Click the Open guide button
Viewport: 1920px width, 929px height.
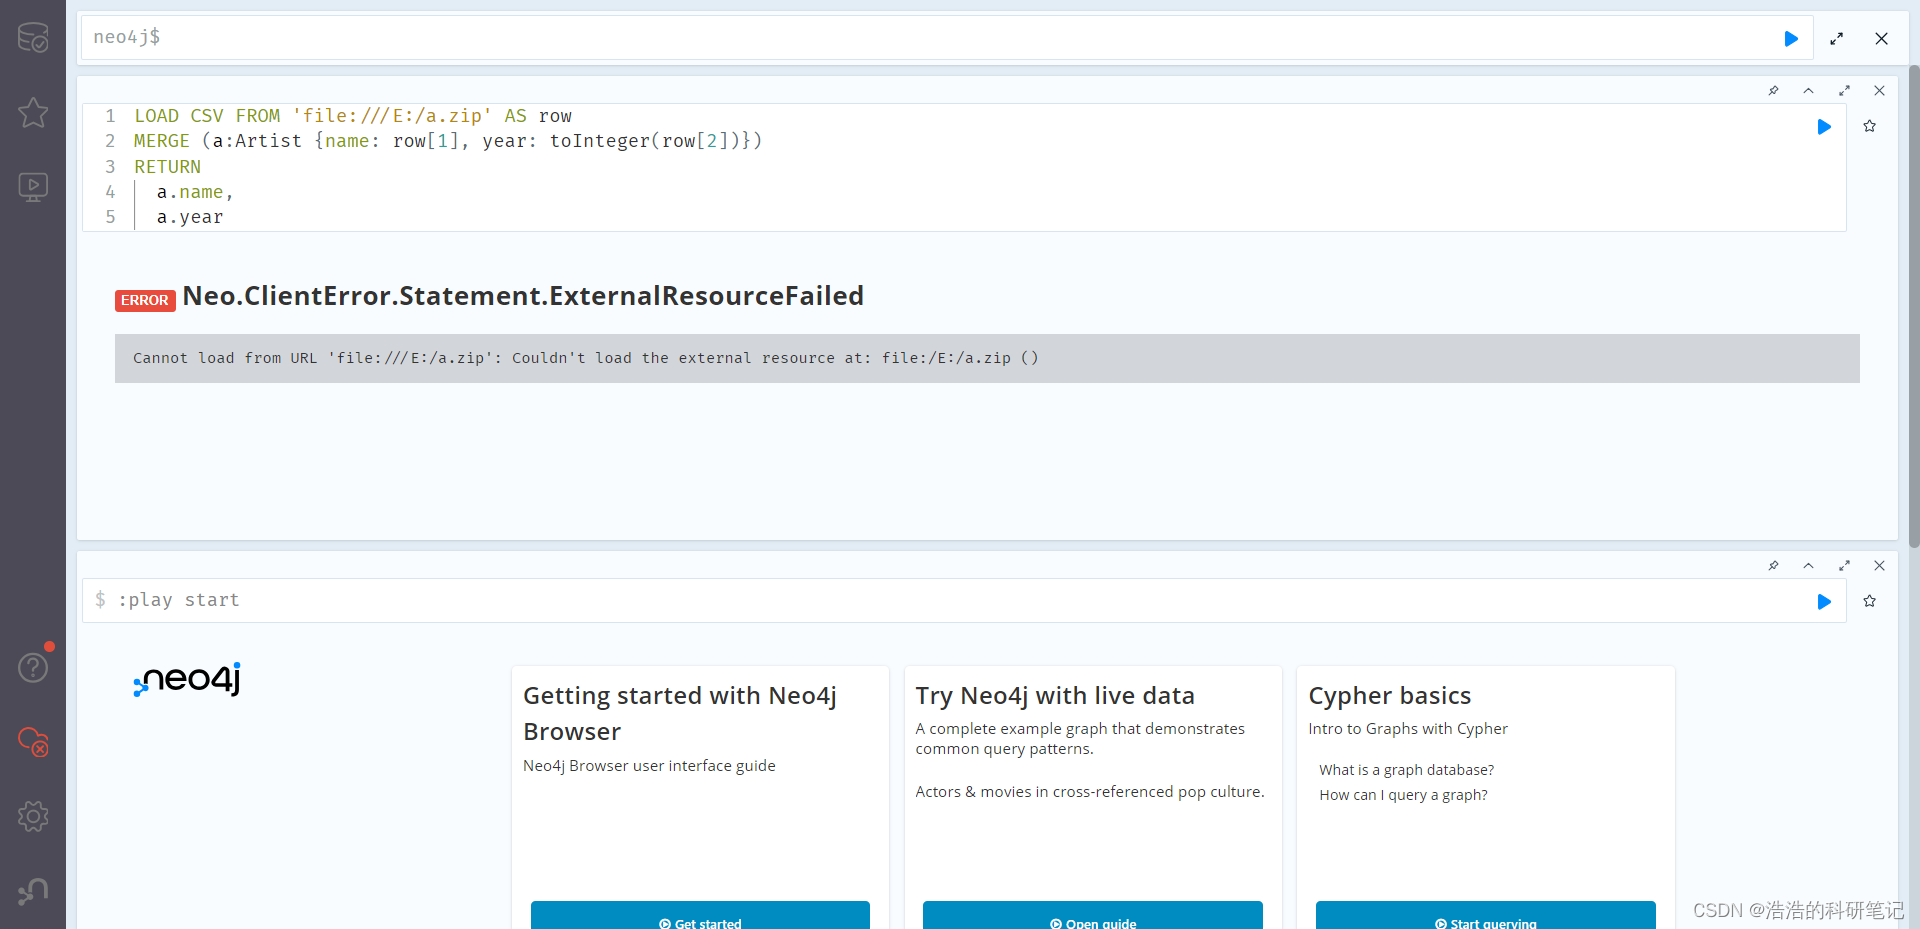(x=1093, y=916)
